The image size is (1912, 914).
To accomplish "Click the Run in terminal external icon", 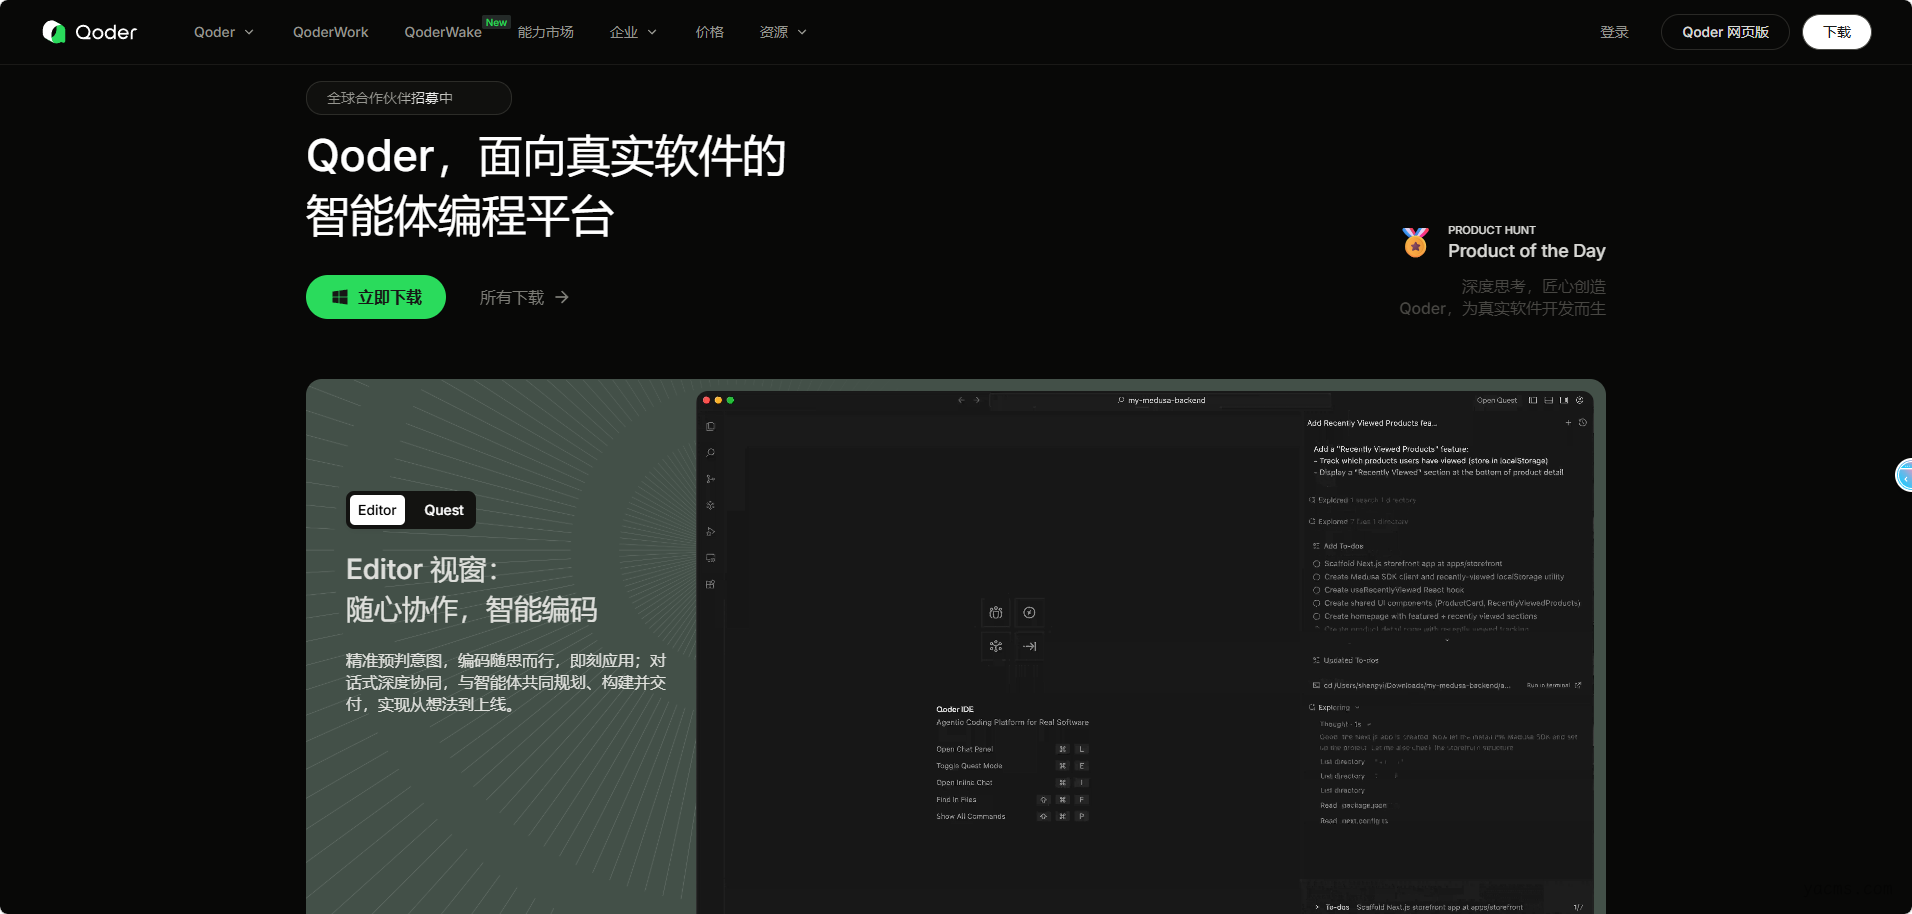I will (x=1578, y=685).
